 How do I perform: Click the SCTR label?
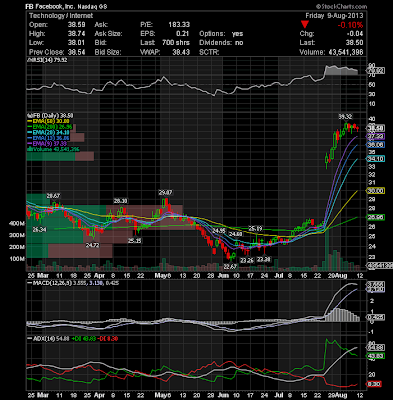(x=209, y=52)
